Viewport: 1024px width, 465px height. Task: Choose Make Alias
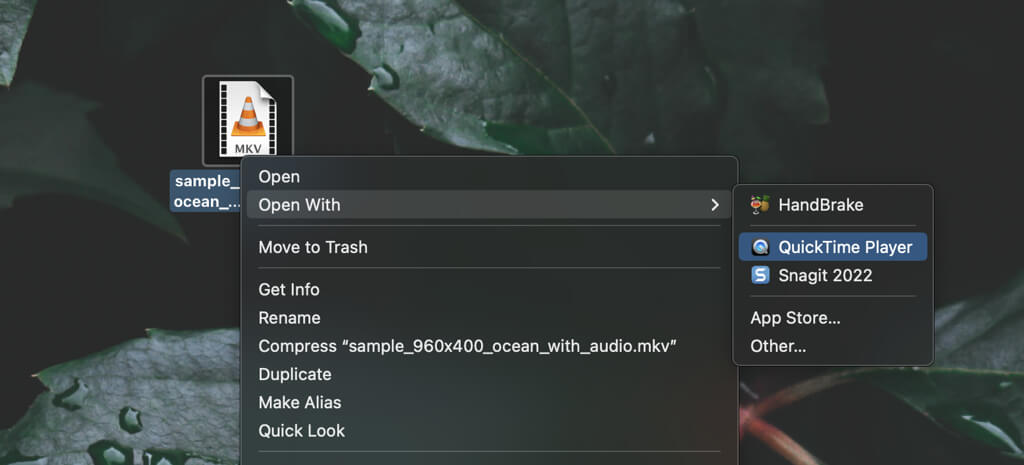click(489, 402)
